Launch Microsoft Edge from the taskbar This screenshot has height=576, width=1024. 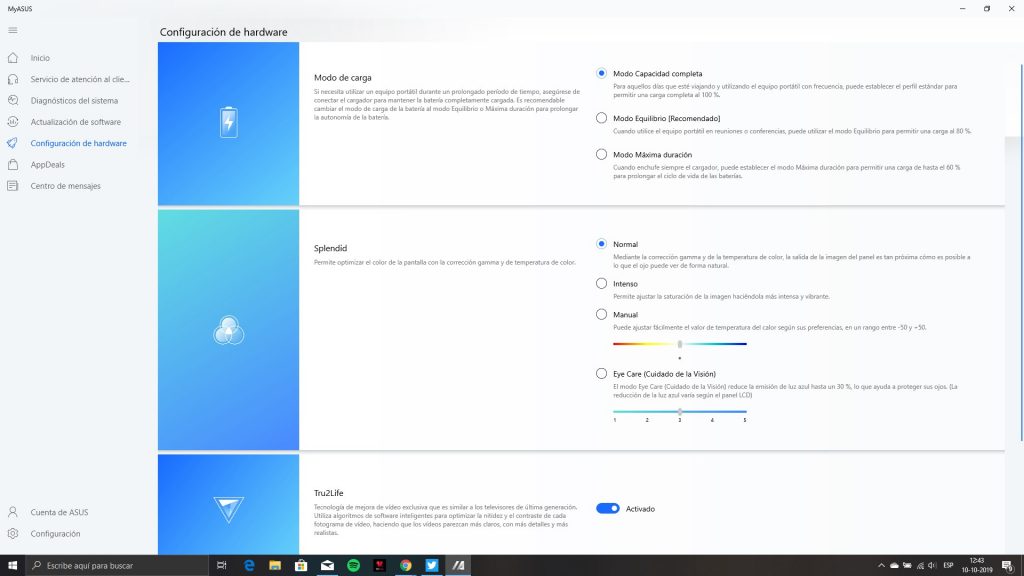(249, 566)
